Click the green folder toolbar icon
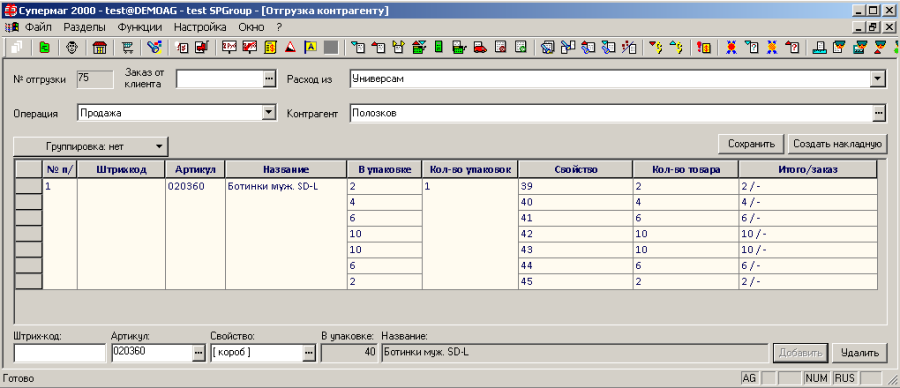 (44, 48)
